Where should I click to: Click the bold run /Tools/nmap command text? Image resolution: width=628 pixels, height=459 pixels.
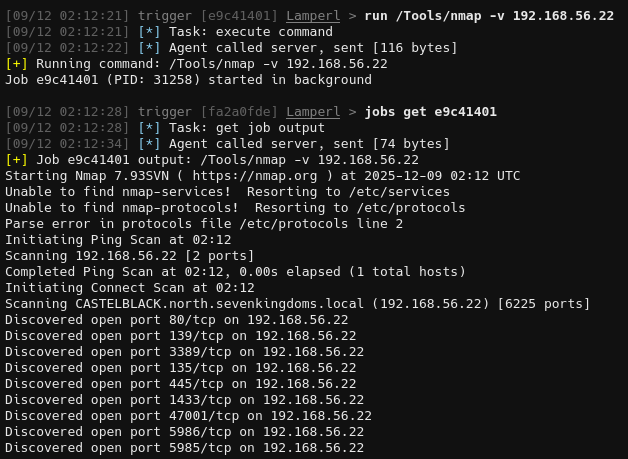click(x=489, y=16)
